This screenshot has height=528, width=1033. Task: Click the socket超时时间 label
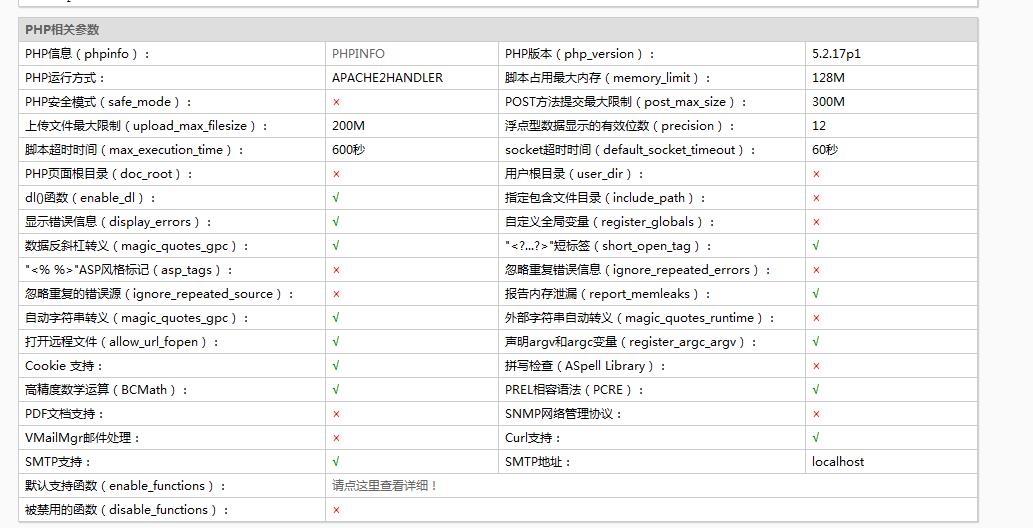pos(630,150)
